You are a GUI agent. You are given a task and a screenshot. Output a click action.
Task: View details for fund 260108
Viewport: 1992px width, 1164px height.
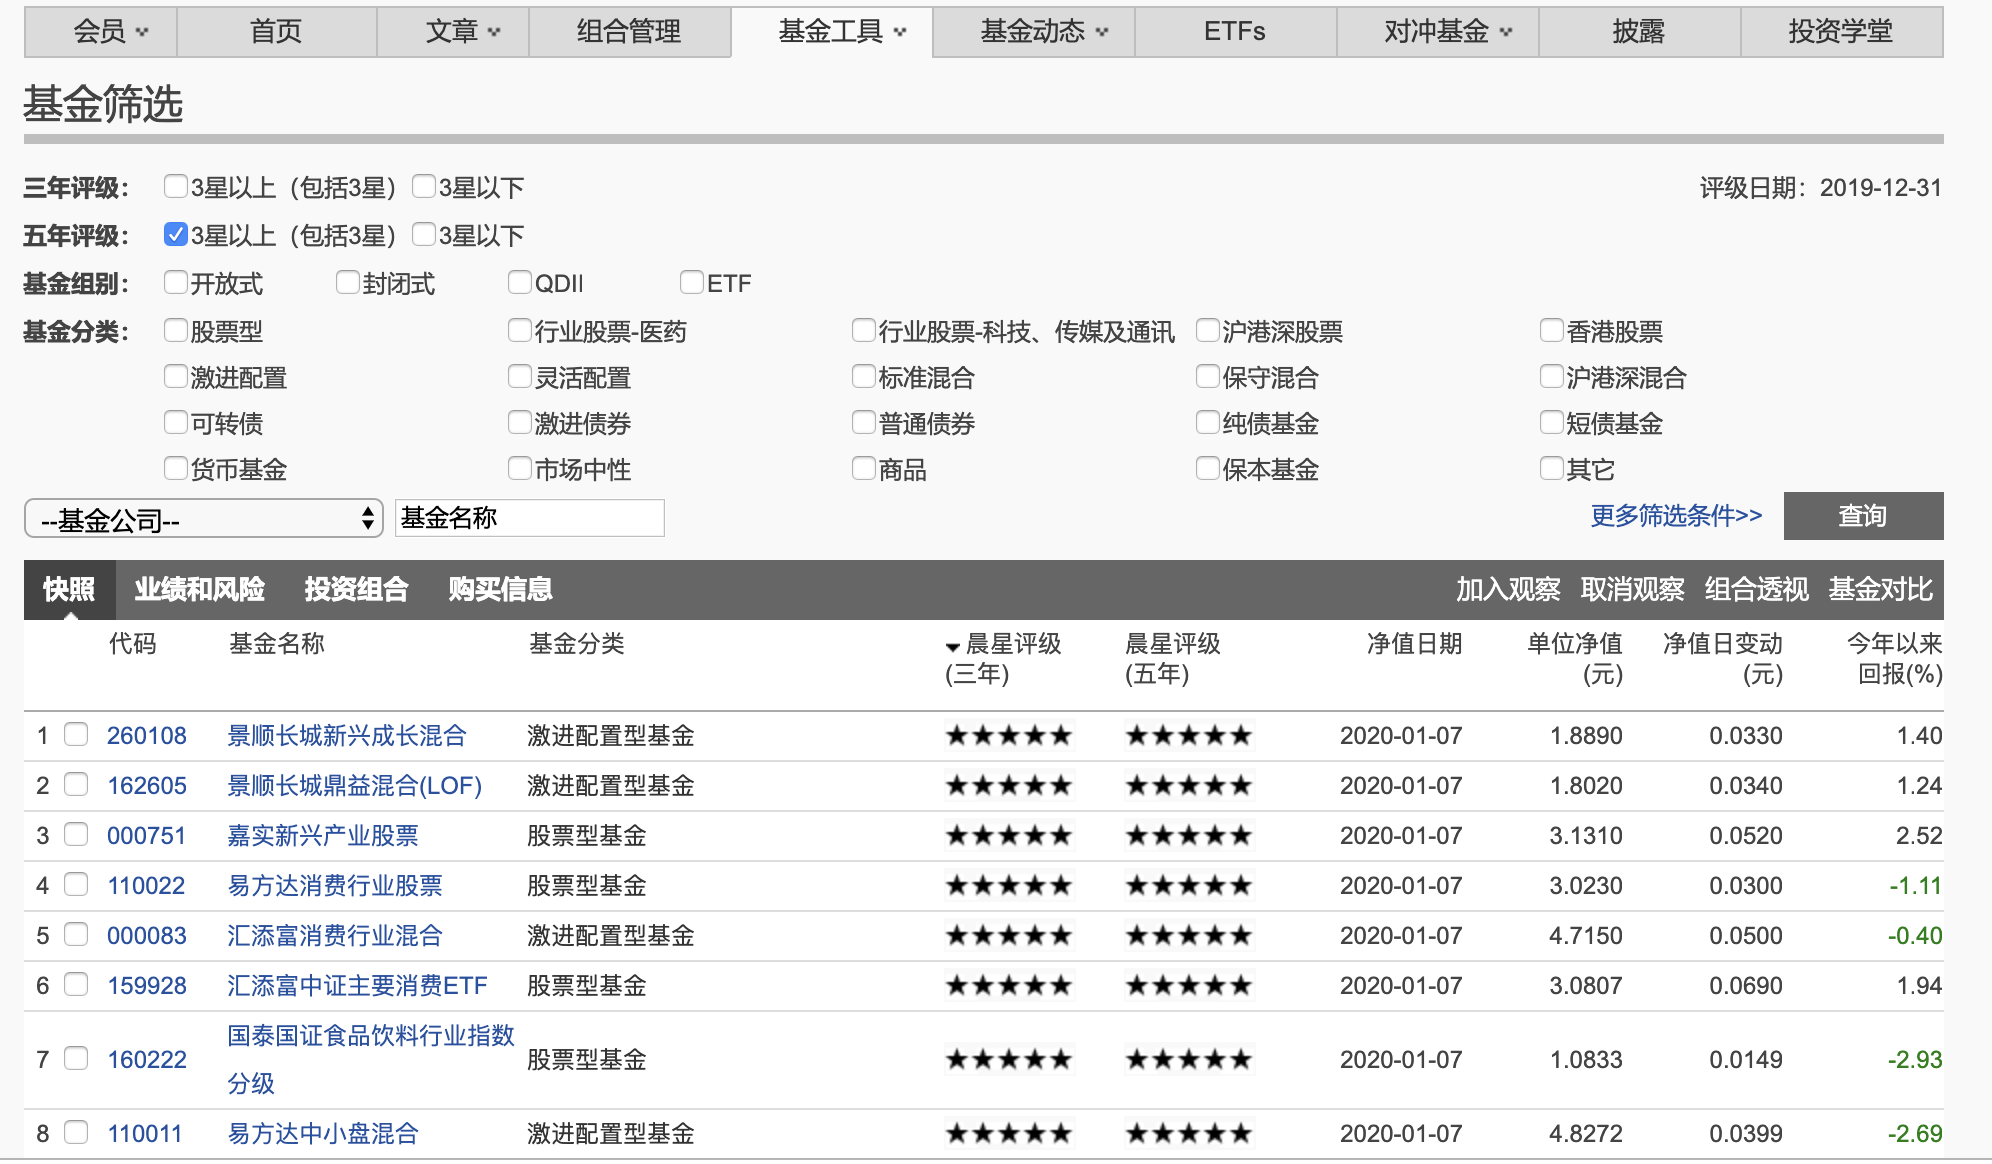click(146, 736)
